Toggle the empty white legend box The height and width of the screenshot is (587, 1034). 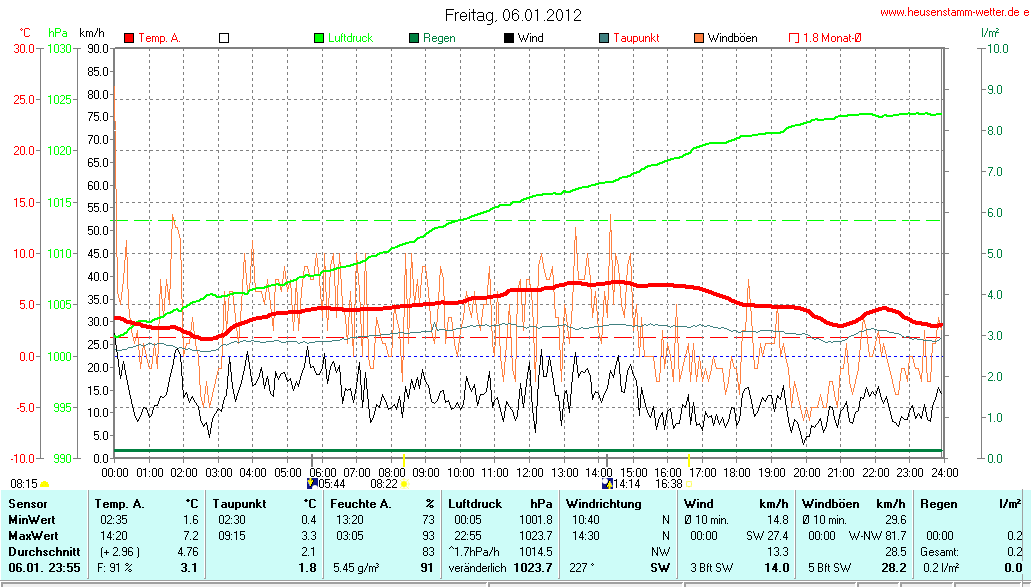[x=224, y=38]
